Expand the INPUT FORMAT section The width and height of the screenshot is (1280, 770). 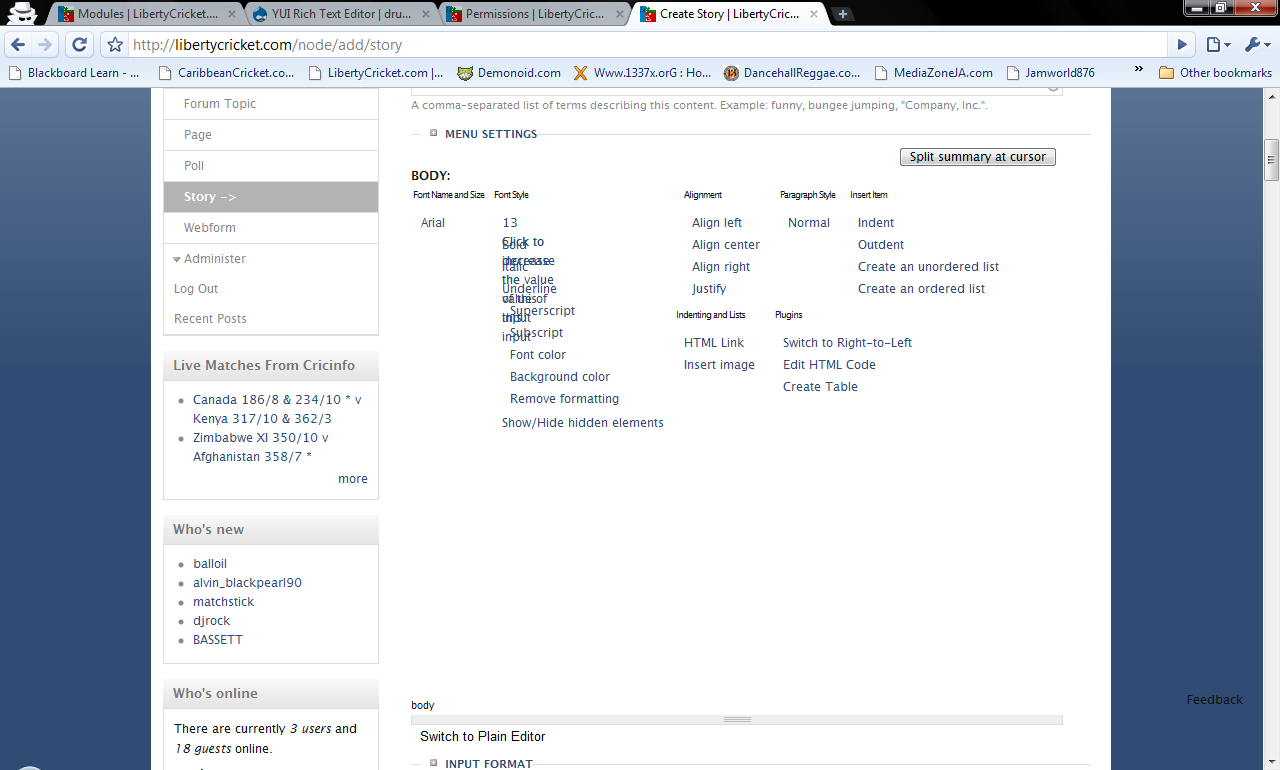[434, 762]
